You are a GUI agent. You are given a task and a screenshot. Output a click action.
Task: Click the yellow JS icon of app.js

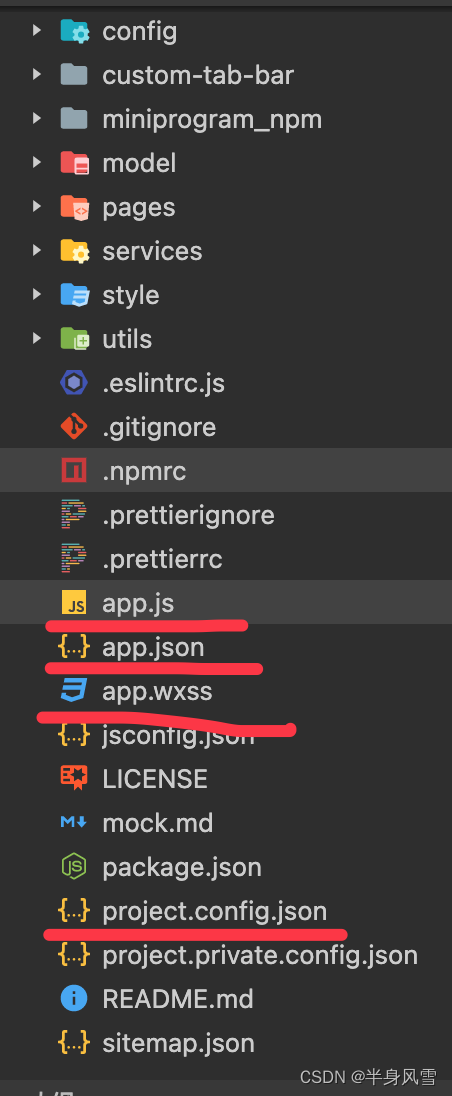point(74,603)
